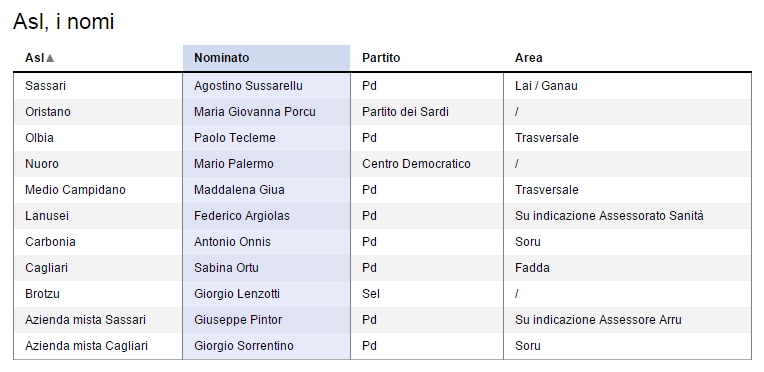This screenshot has width=764, height=372.
Task: Click Su indicazione Assessore Arru cell
Action: [627, 320]
